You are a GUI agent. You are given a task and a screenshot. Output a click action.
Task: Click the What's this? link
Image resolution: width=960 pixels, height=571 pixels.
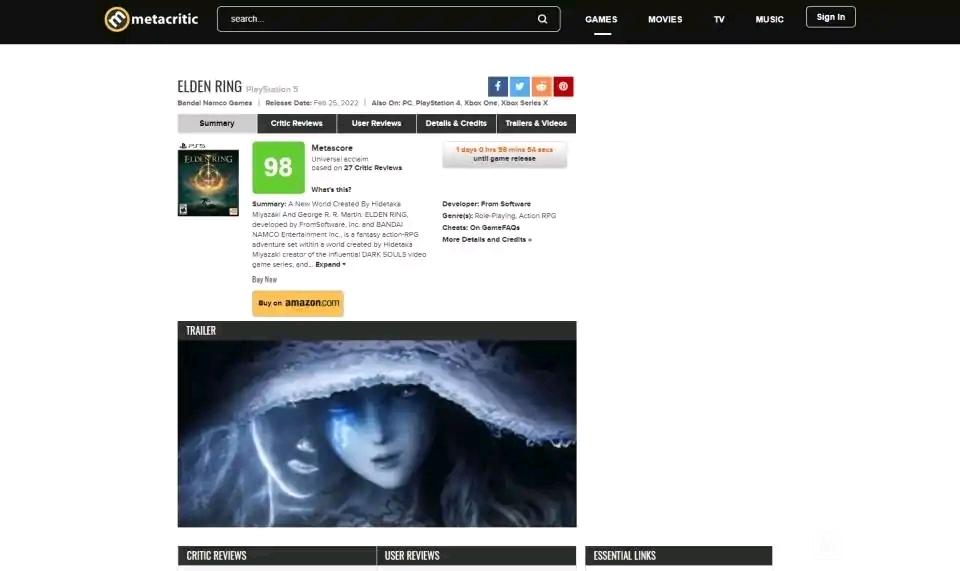click(331, 190)
